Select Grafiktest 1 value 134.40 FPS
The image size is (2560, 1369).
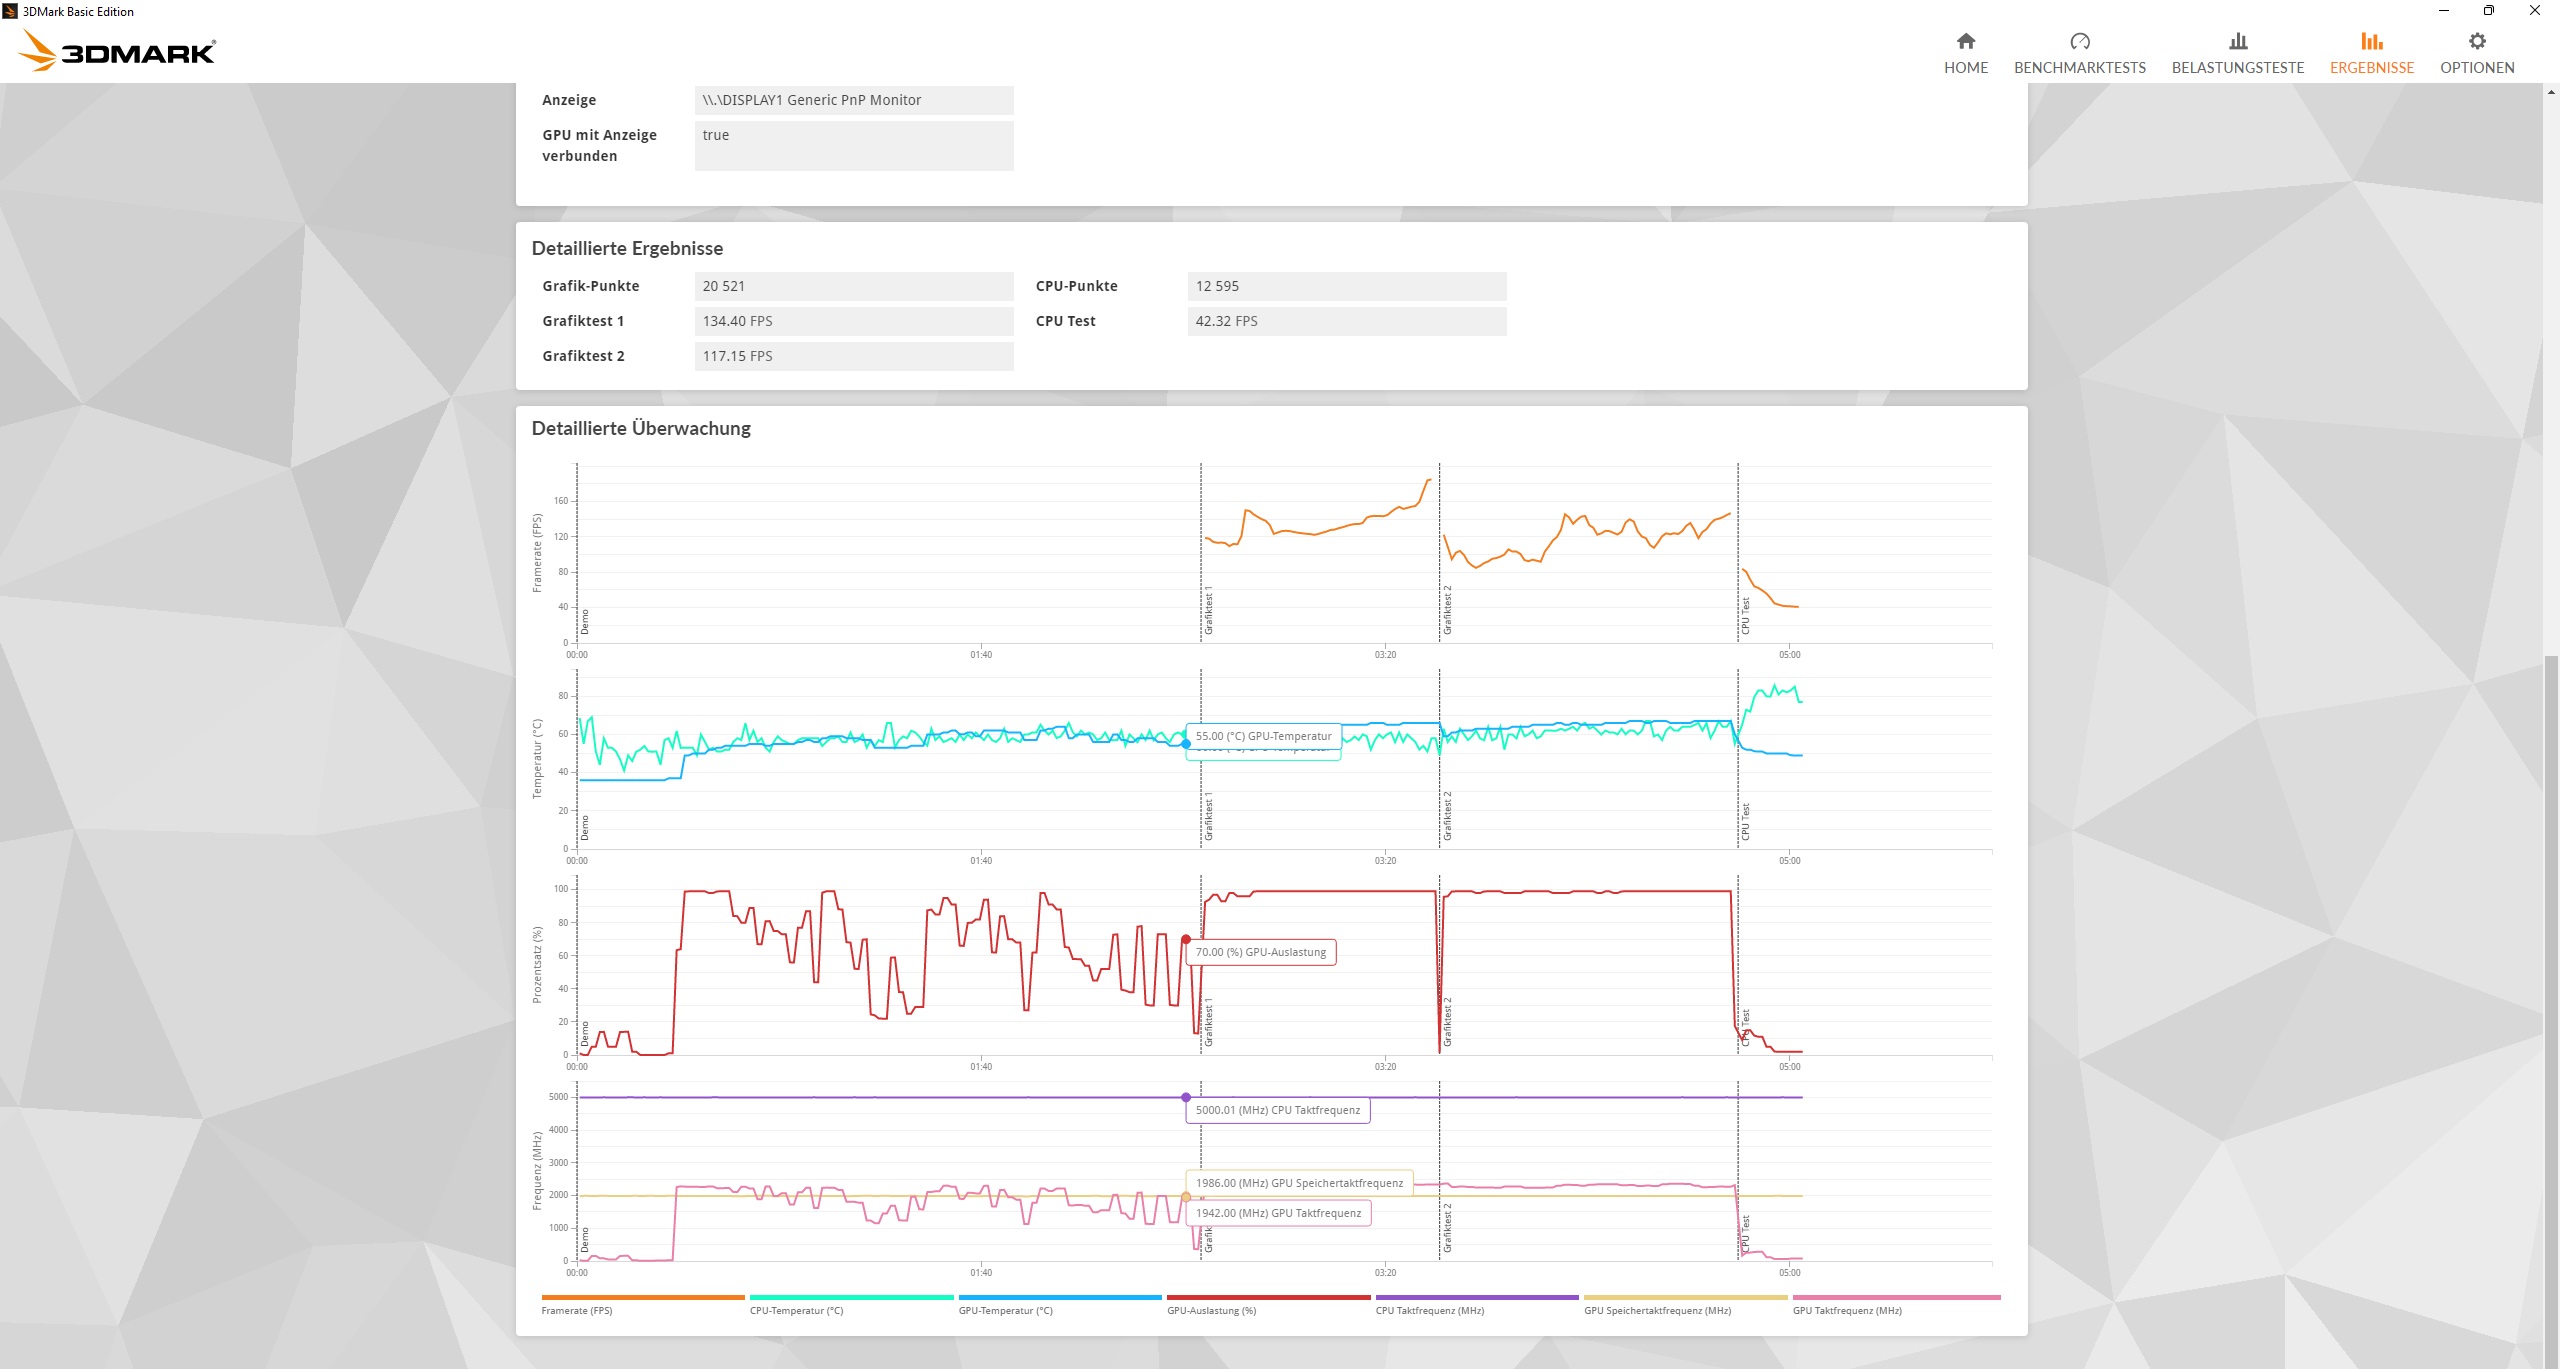coord(853,321)
